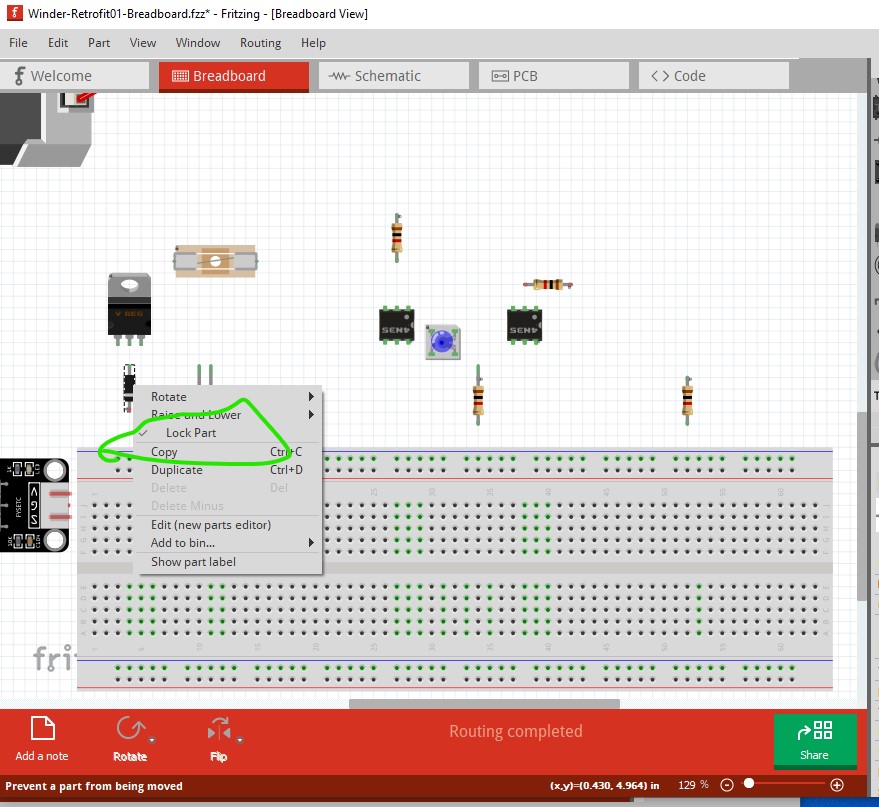The height and width of the screenshot is (807, 879).
Task: Select the black sensor module board
Action: tap(35, 505)
